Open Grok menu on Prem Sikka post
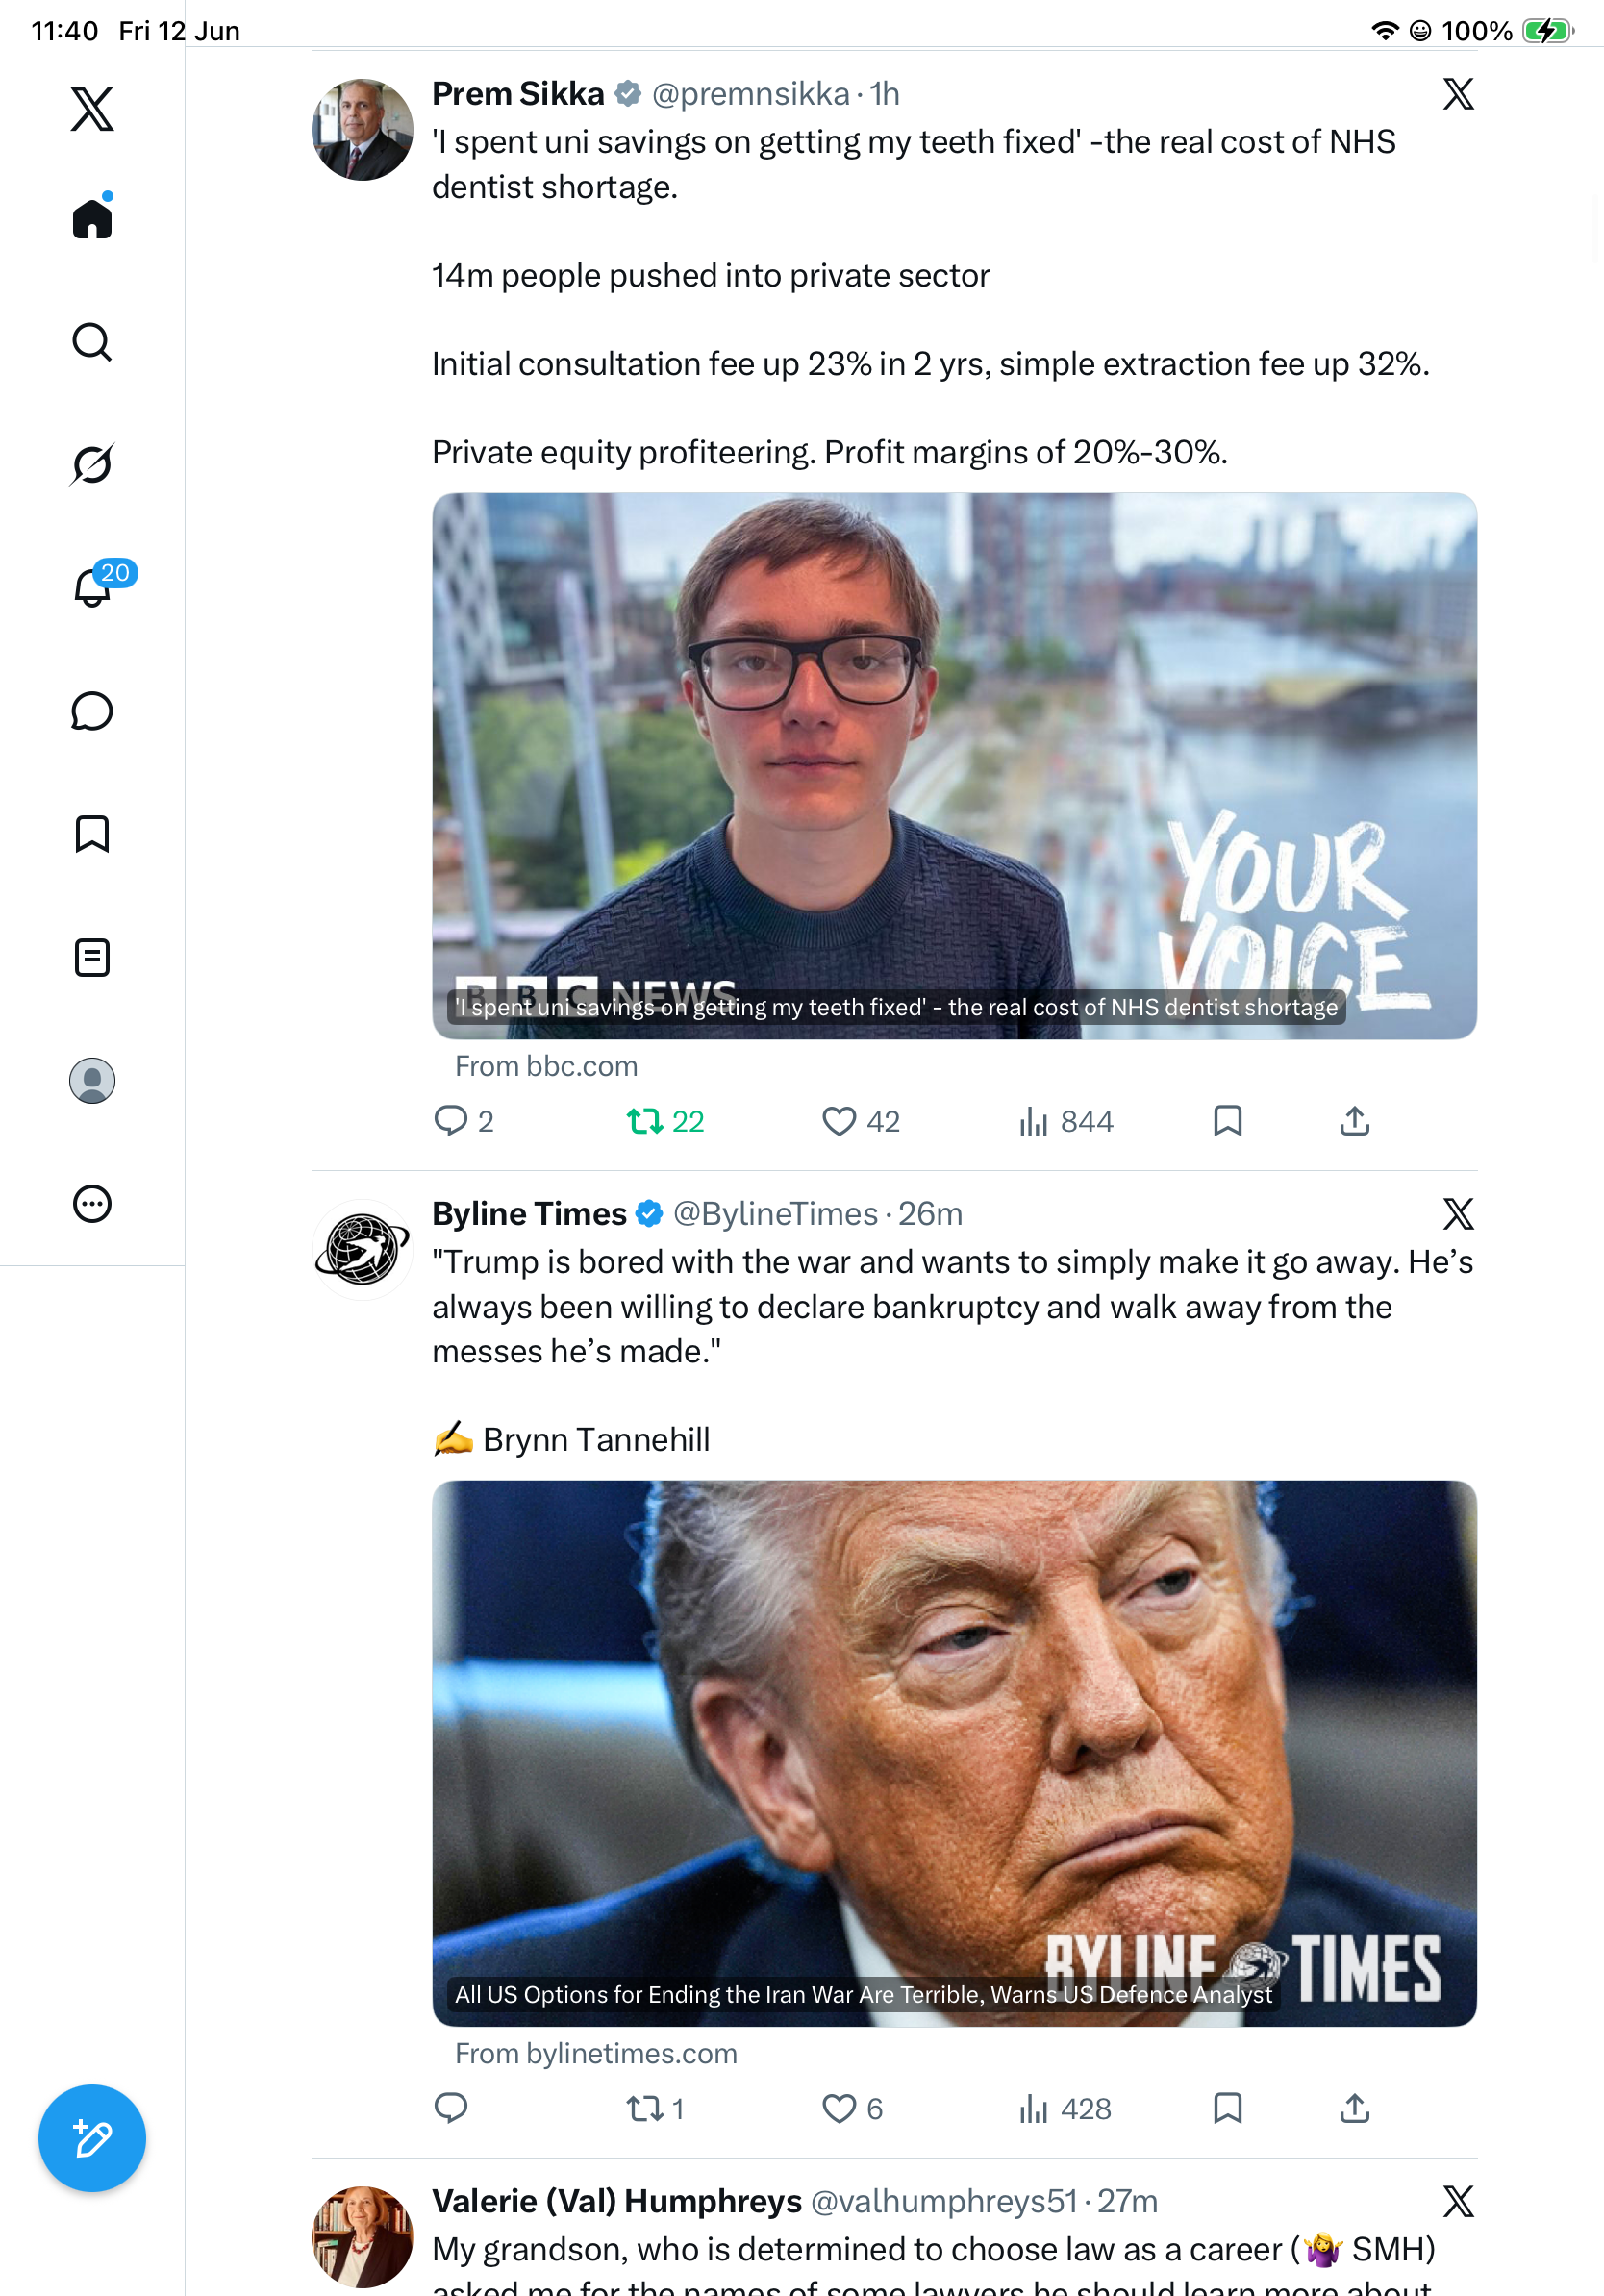The height and width of the screenshot is (2296, 1604). (x=1458, y=94)
